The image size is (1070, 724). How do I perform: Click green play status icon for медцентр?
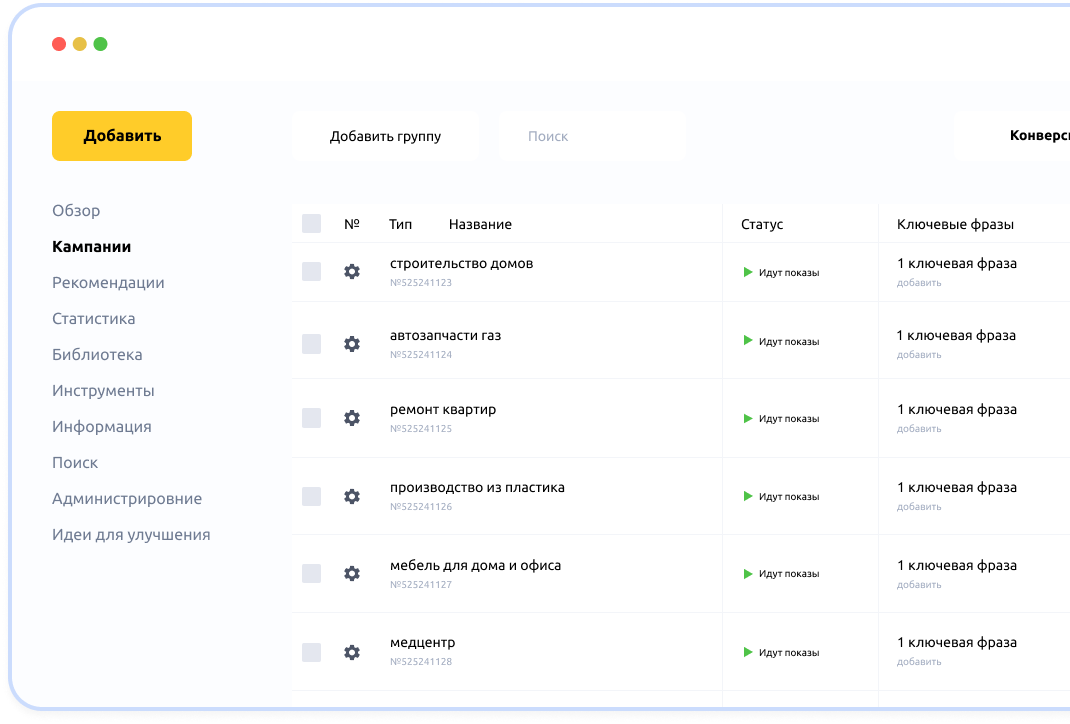(x=748, y=652)
